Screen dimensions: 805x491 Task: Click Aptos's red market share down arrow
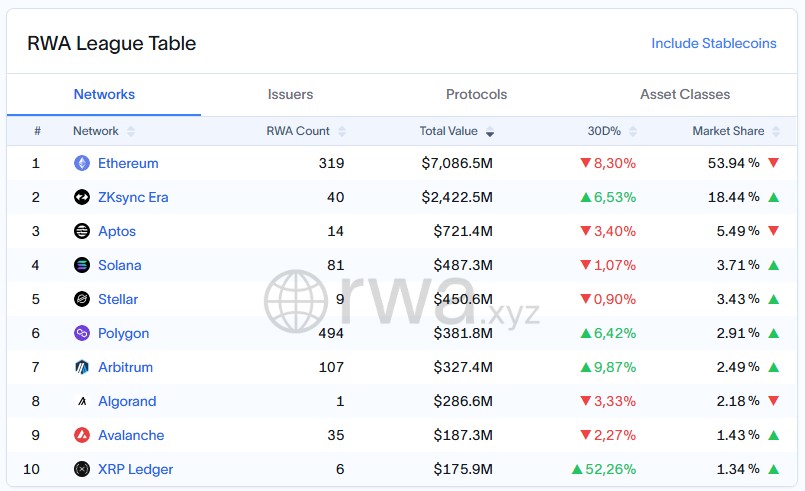(774, 231)
